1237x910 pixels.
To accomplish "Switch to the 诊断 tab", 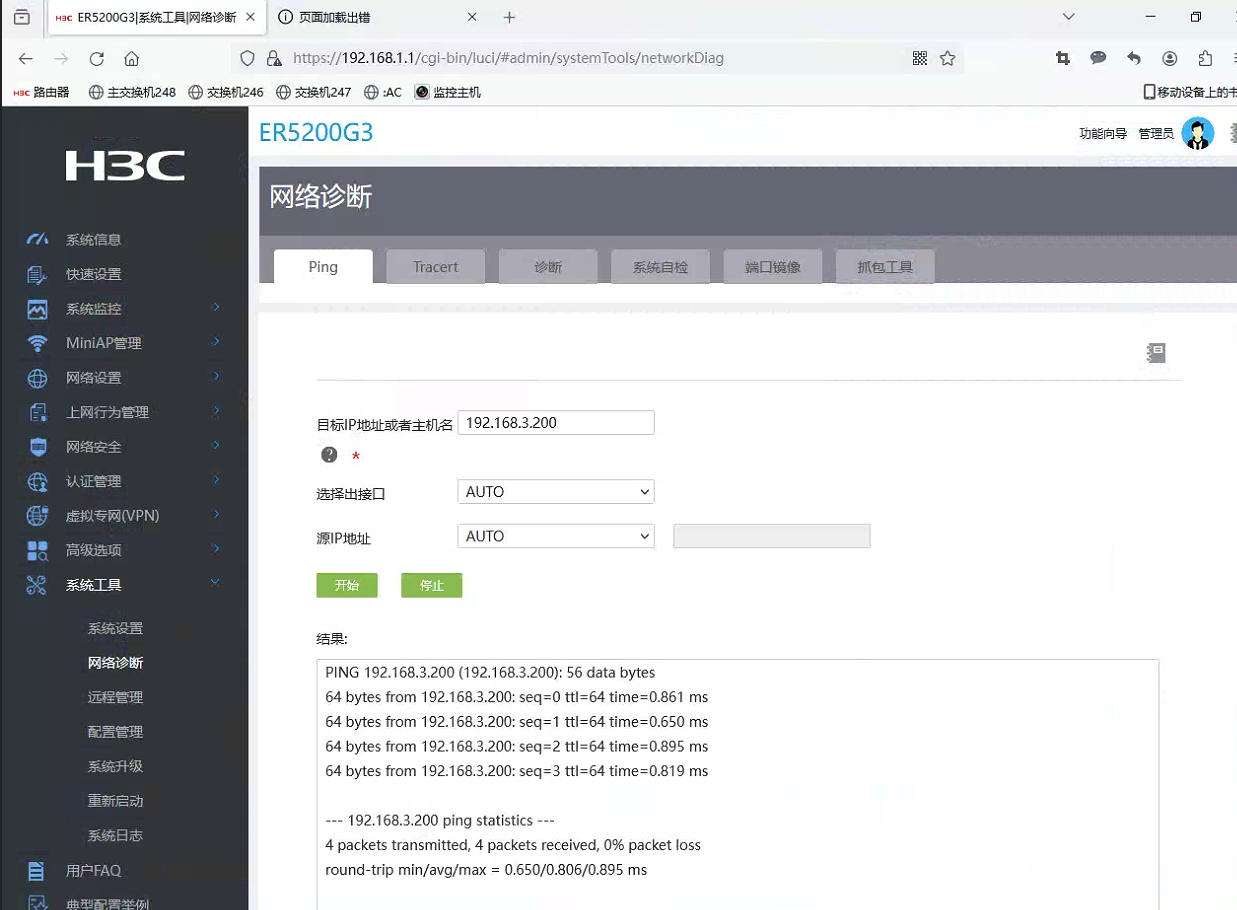I will 548,267.
